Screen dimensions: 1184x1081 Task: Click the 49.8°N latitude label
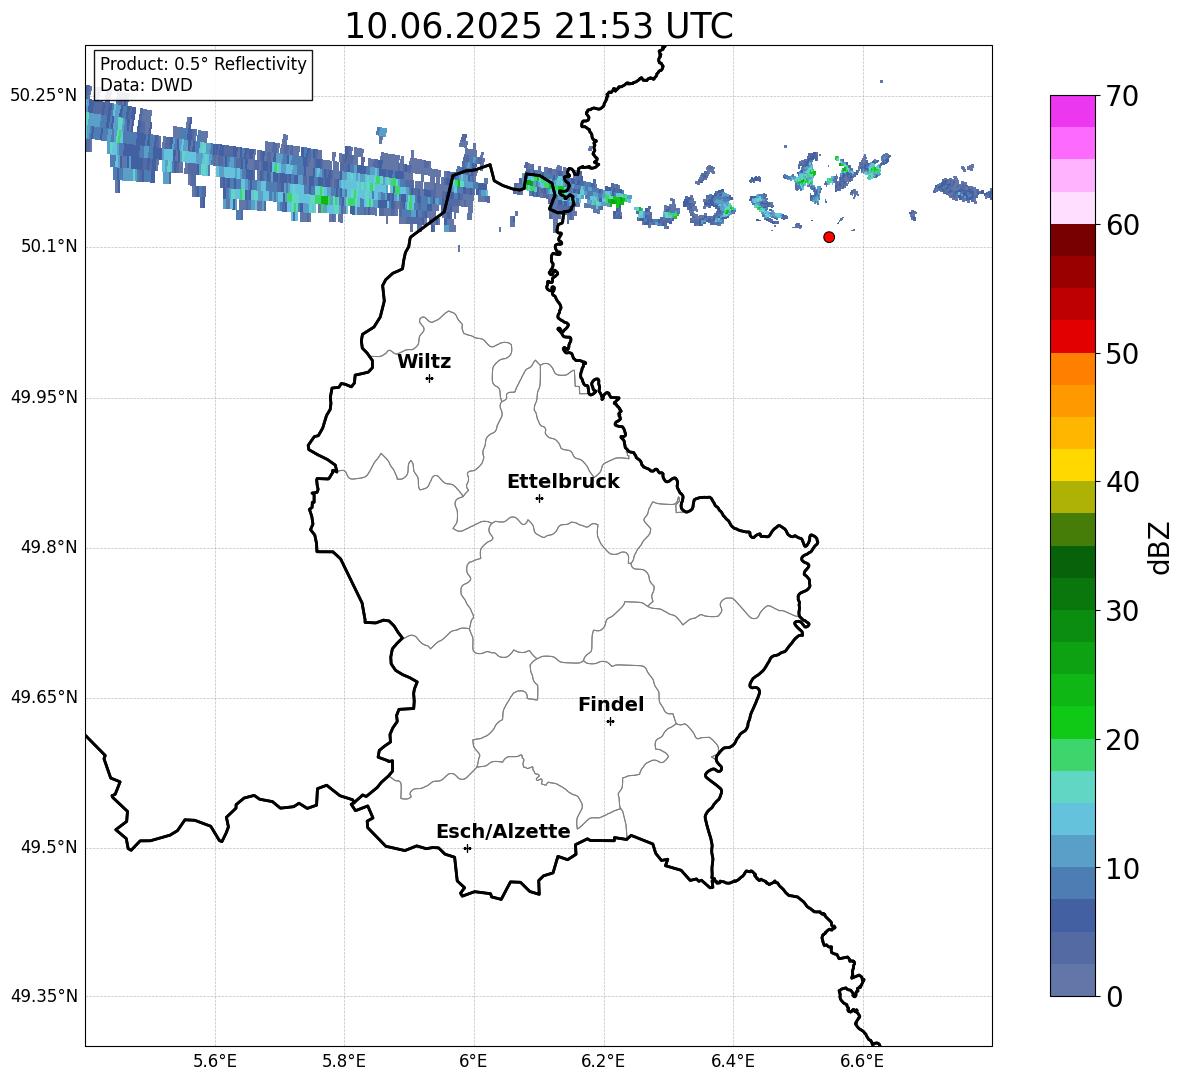click(49, 547)
